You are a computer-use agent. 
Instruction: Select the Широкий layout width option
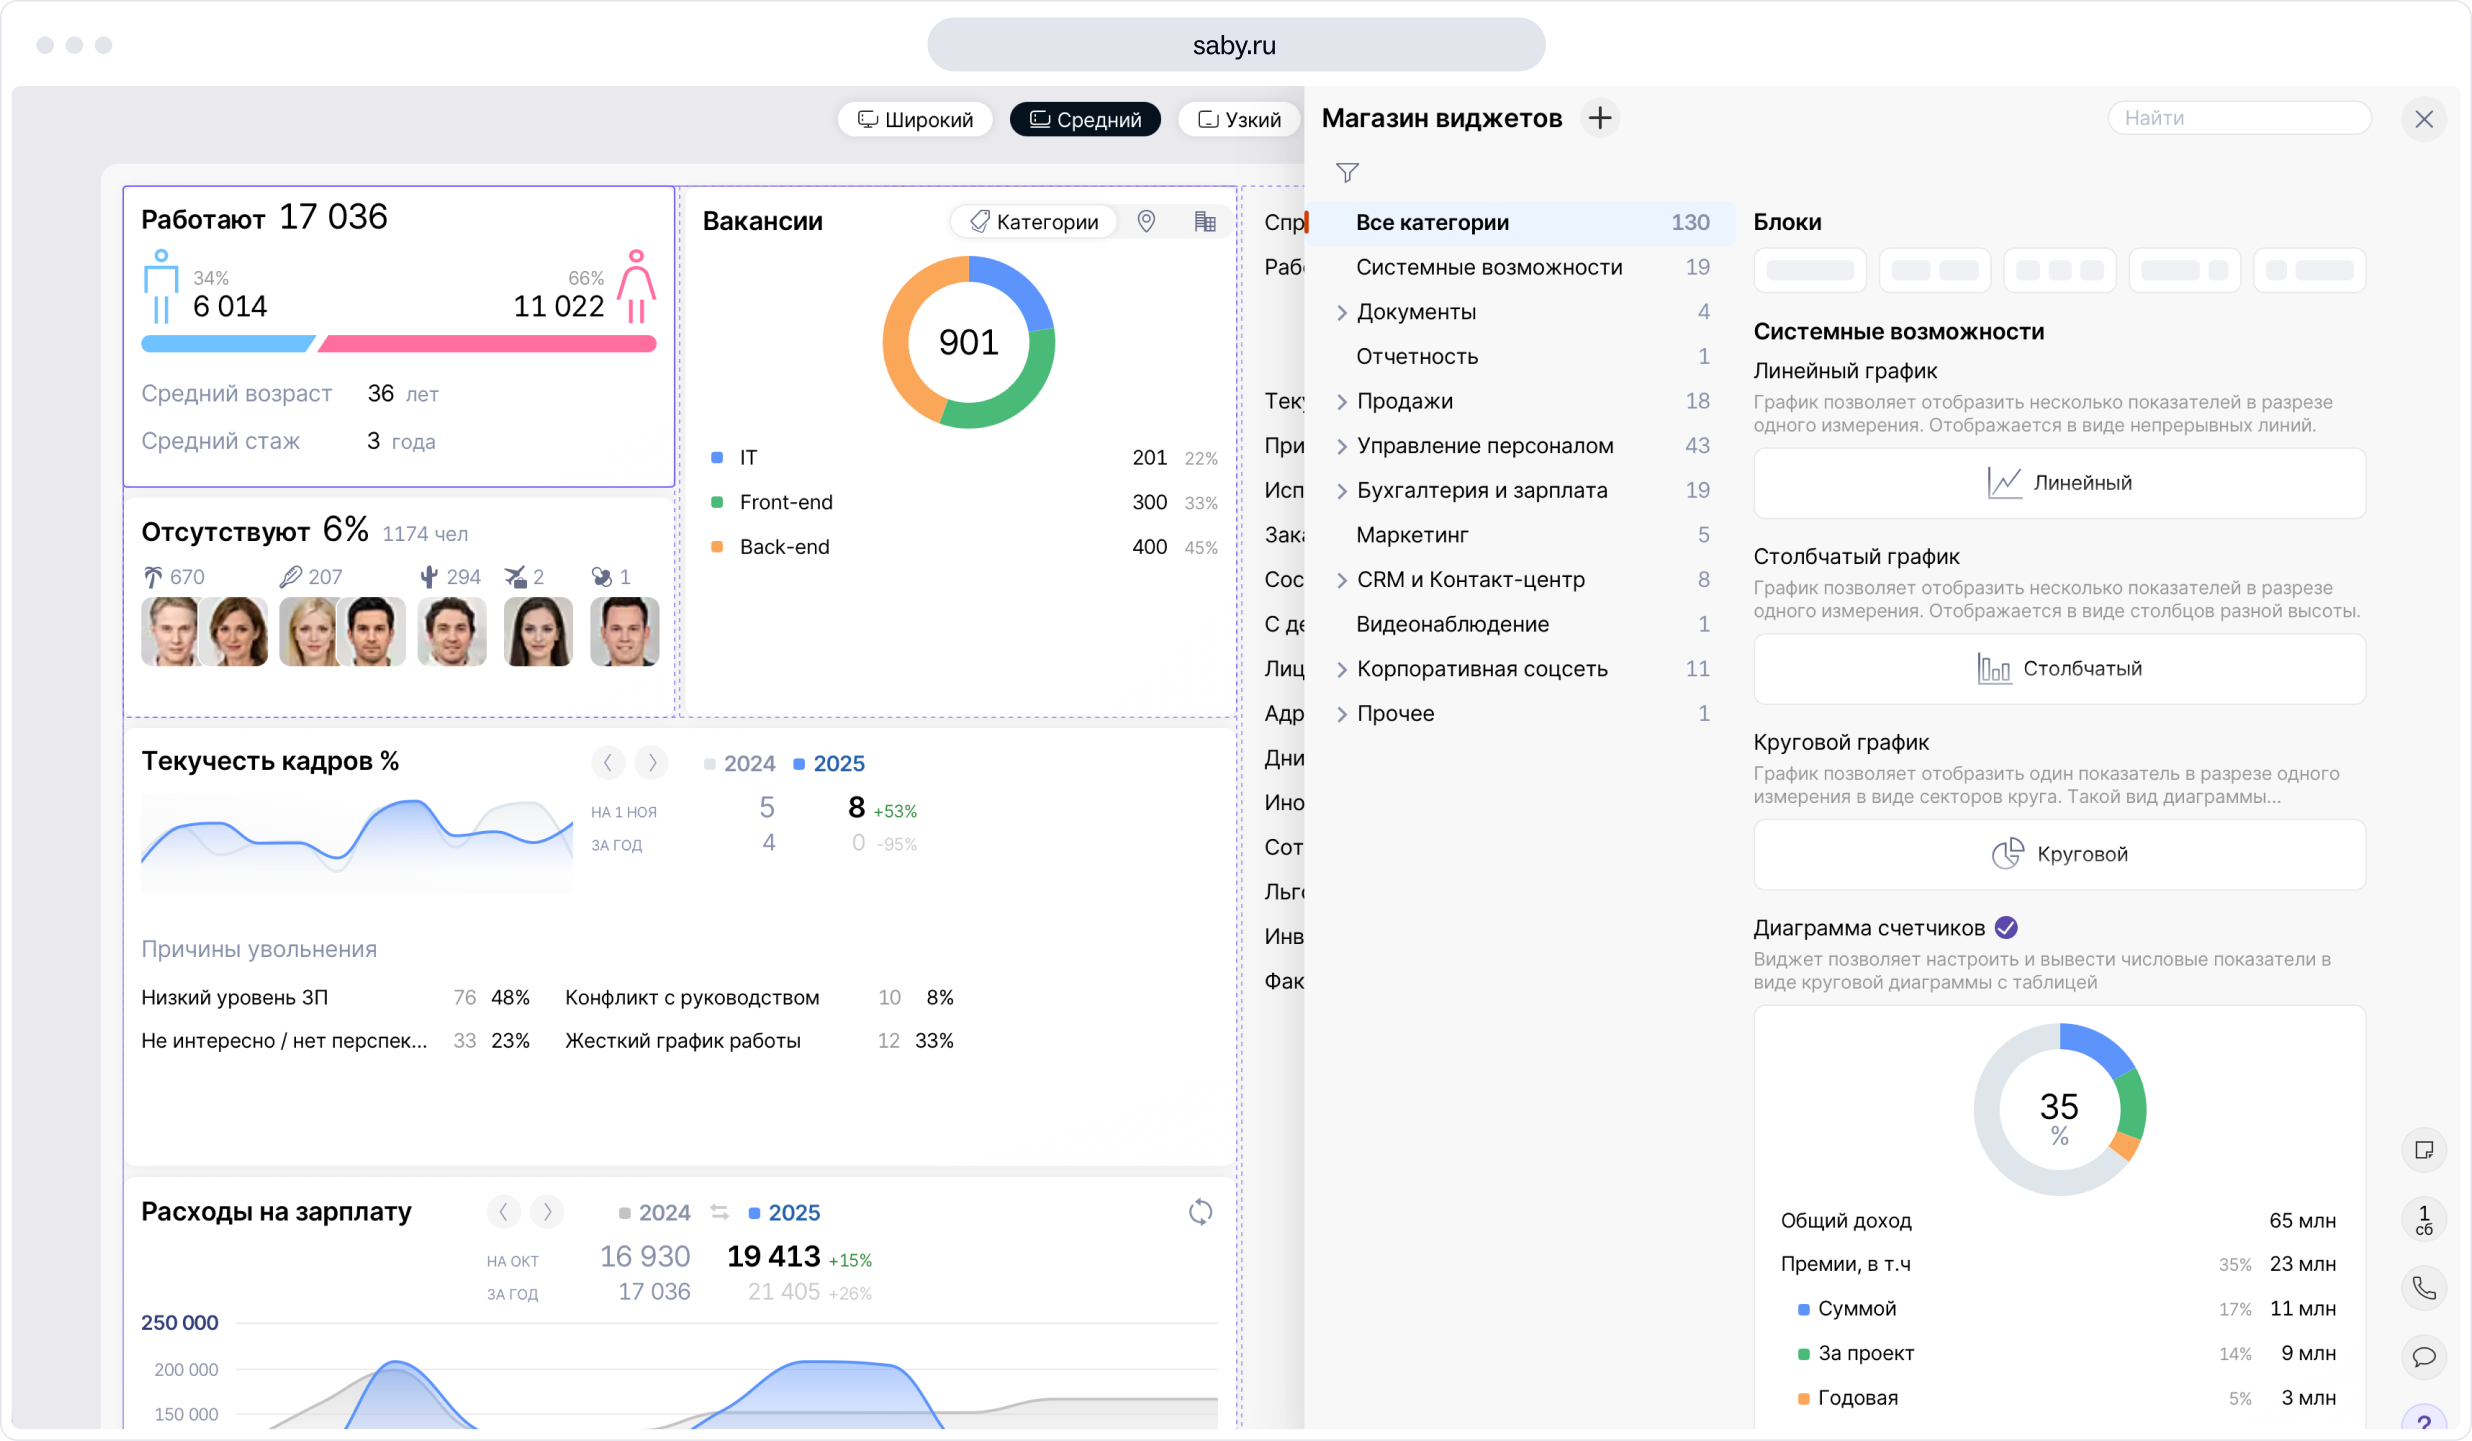[916, 120]
